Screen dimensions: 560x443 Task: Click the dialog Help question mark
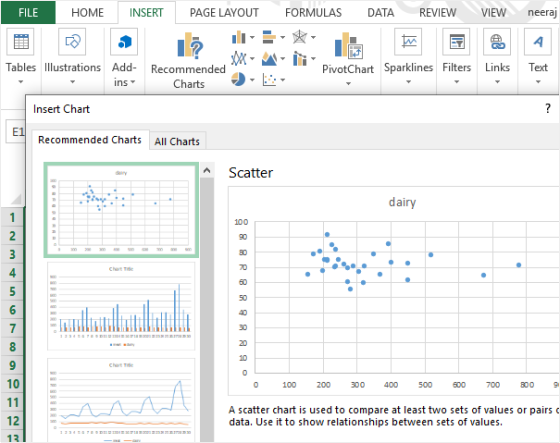click(x=548, y=109)
